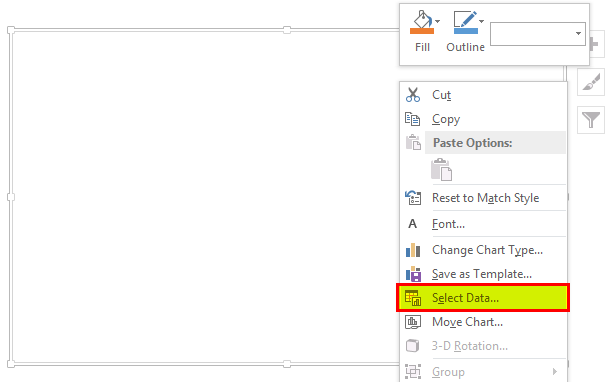Click the Select Data table icon

coord(413,298)
